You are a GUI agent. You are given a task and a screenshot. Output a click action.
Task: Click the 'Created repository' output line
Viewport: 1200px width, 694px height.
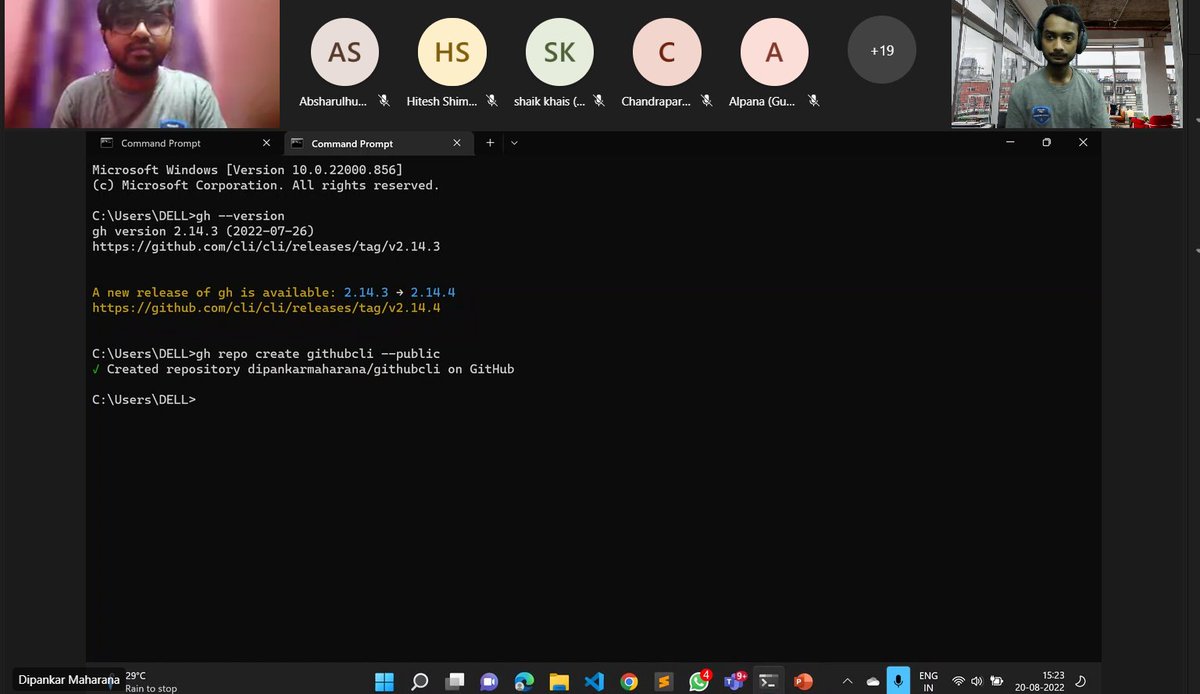[303, 369]
